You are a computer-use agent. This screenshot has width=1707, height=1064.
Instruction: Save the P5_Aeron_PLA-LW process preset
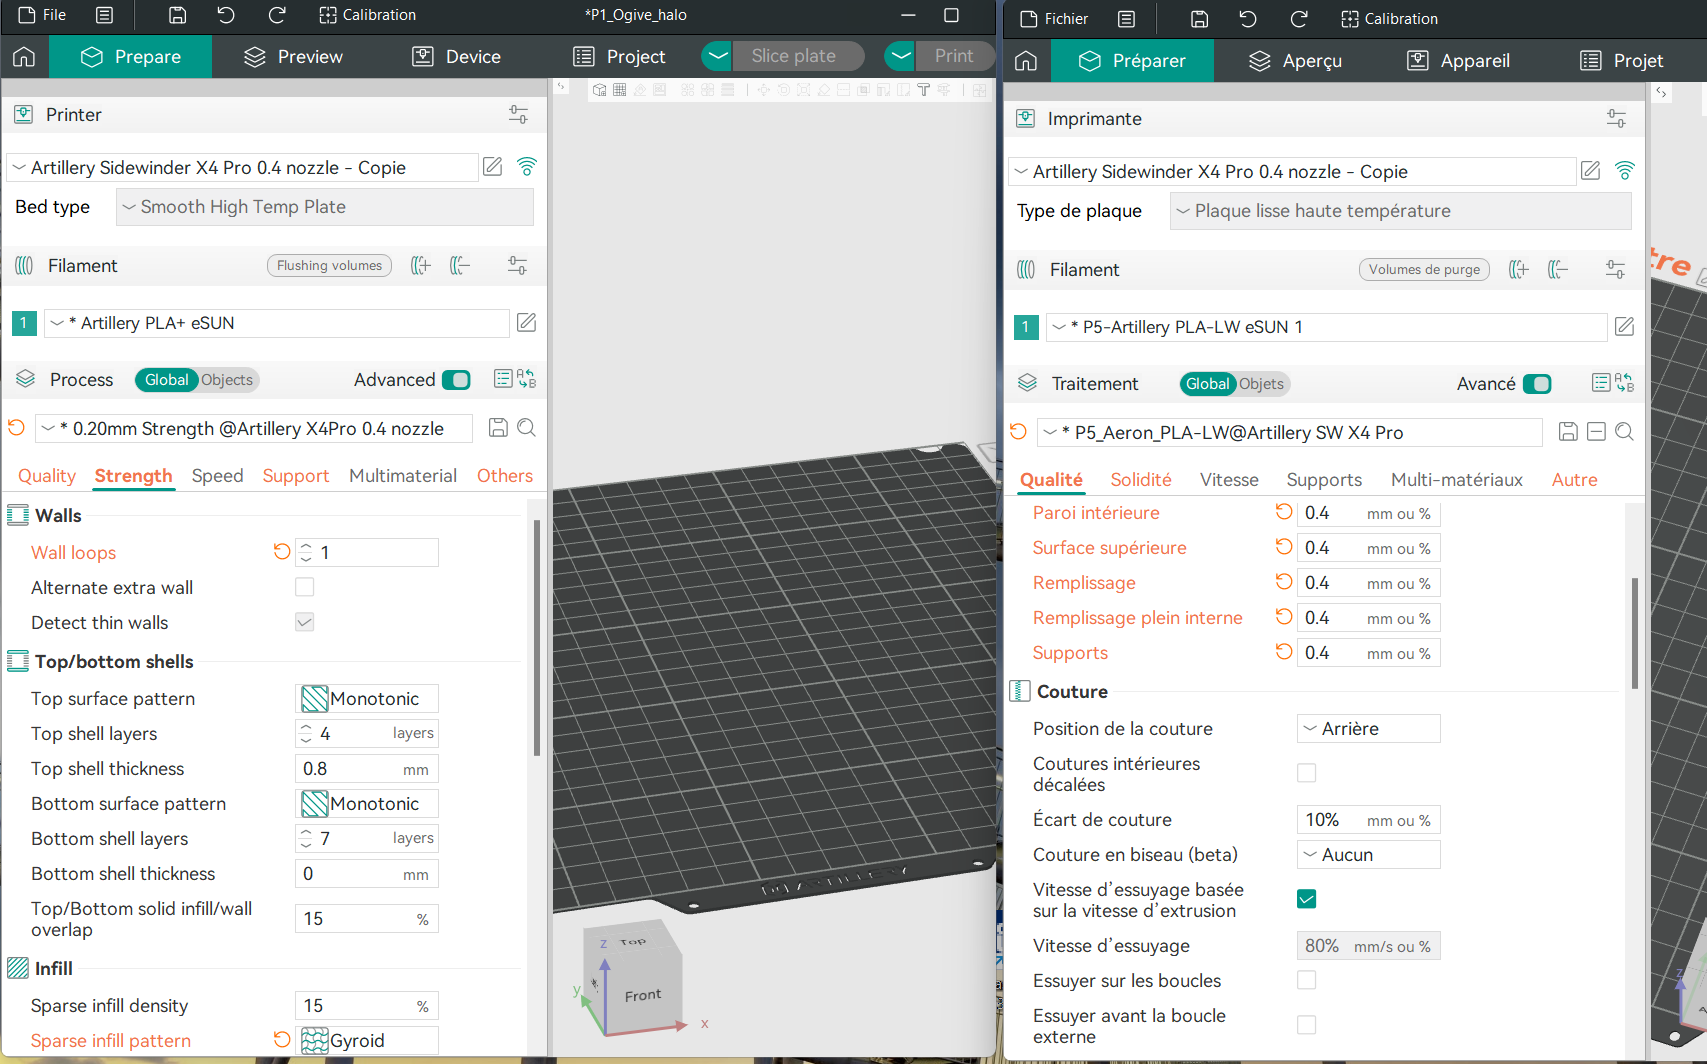[x=1568, y=432]
